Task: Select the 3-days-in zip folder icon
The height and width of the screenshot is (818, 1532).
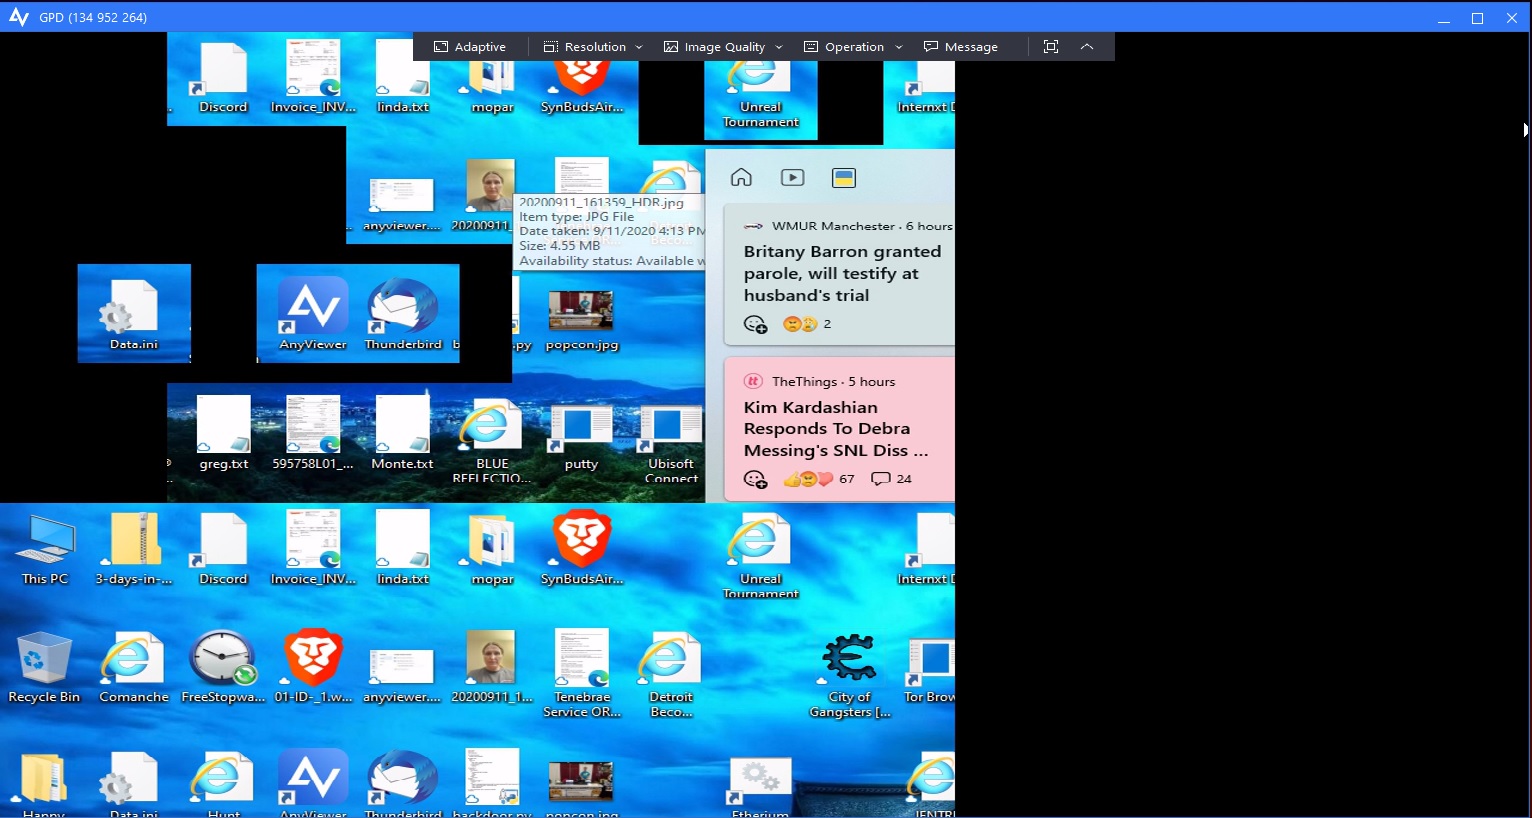Action: pos(134,549)
